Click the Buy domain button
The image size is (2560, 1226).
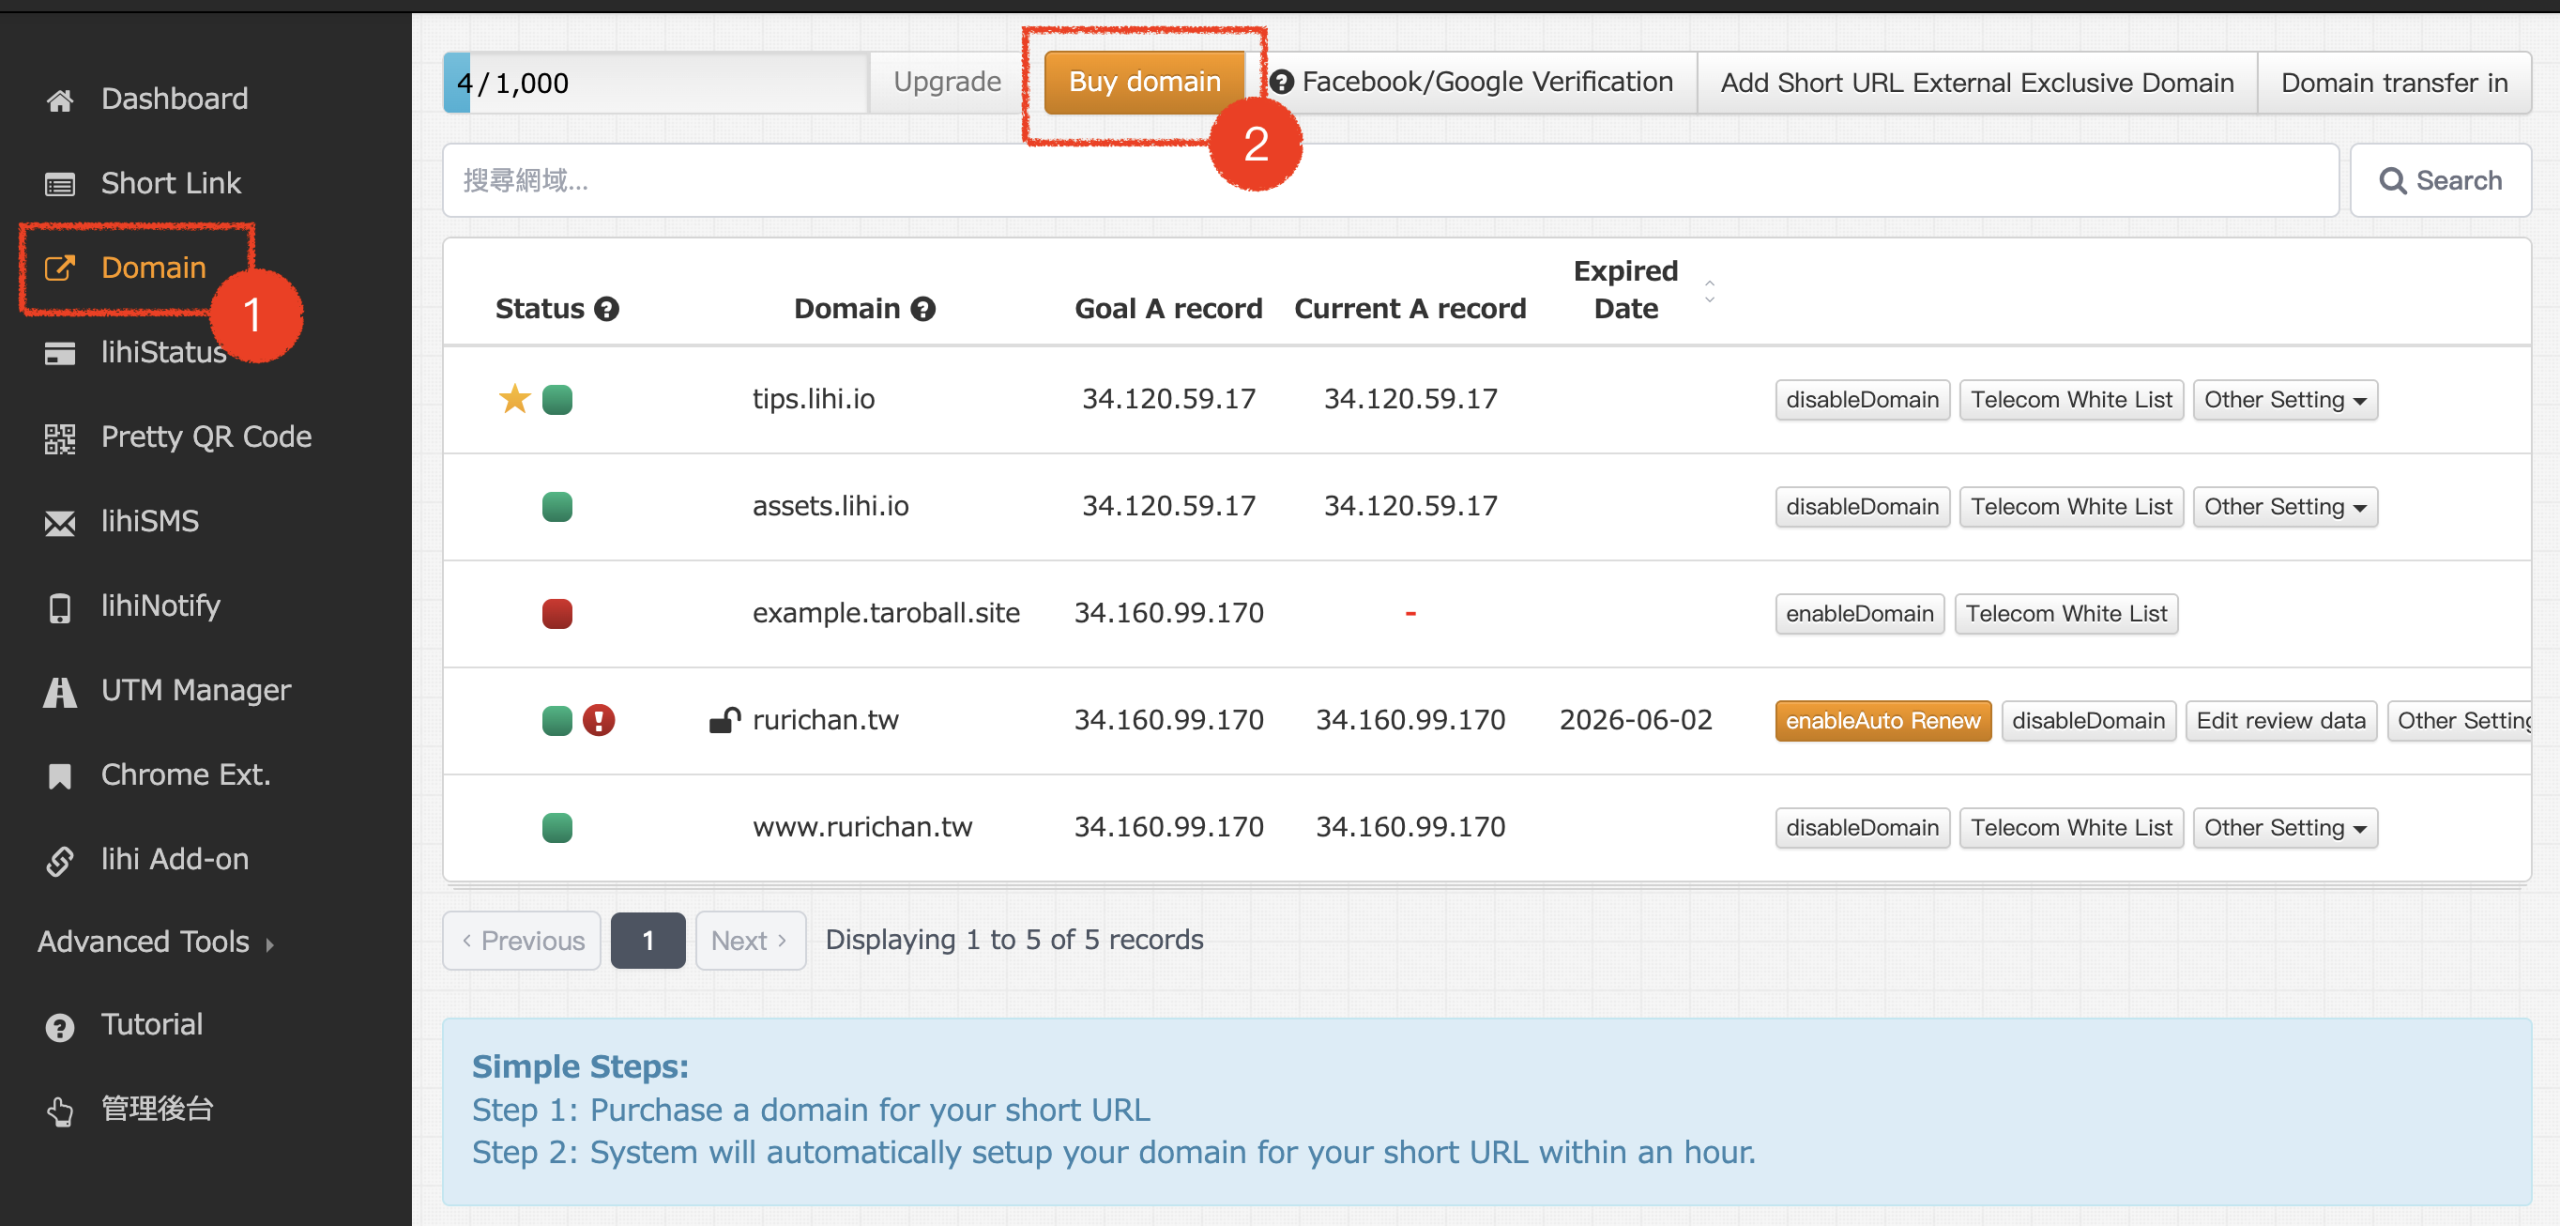pyautogui.click(x=1144, y=82)
